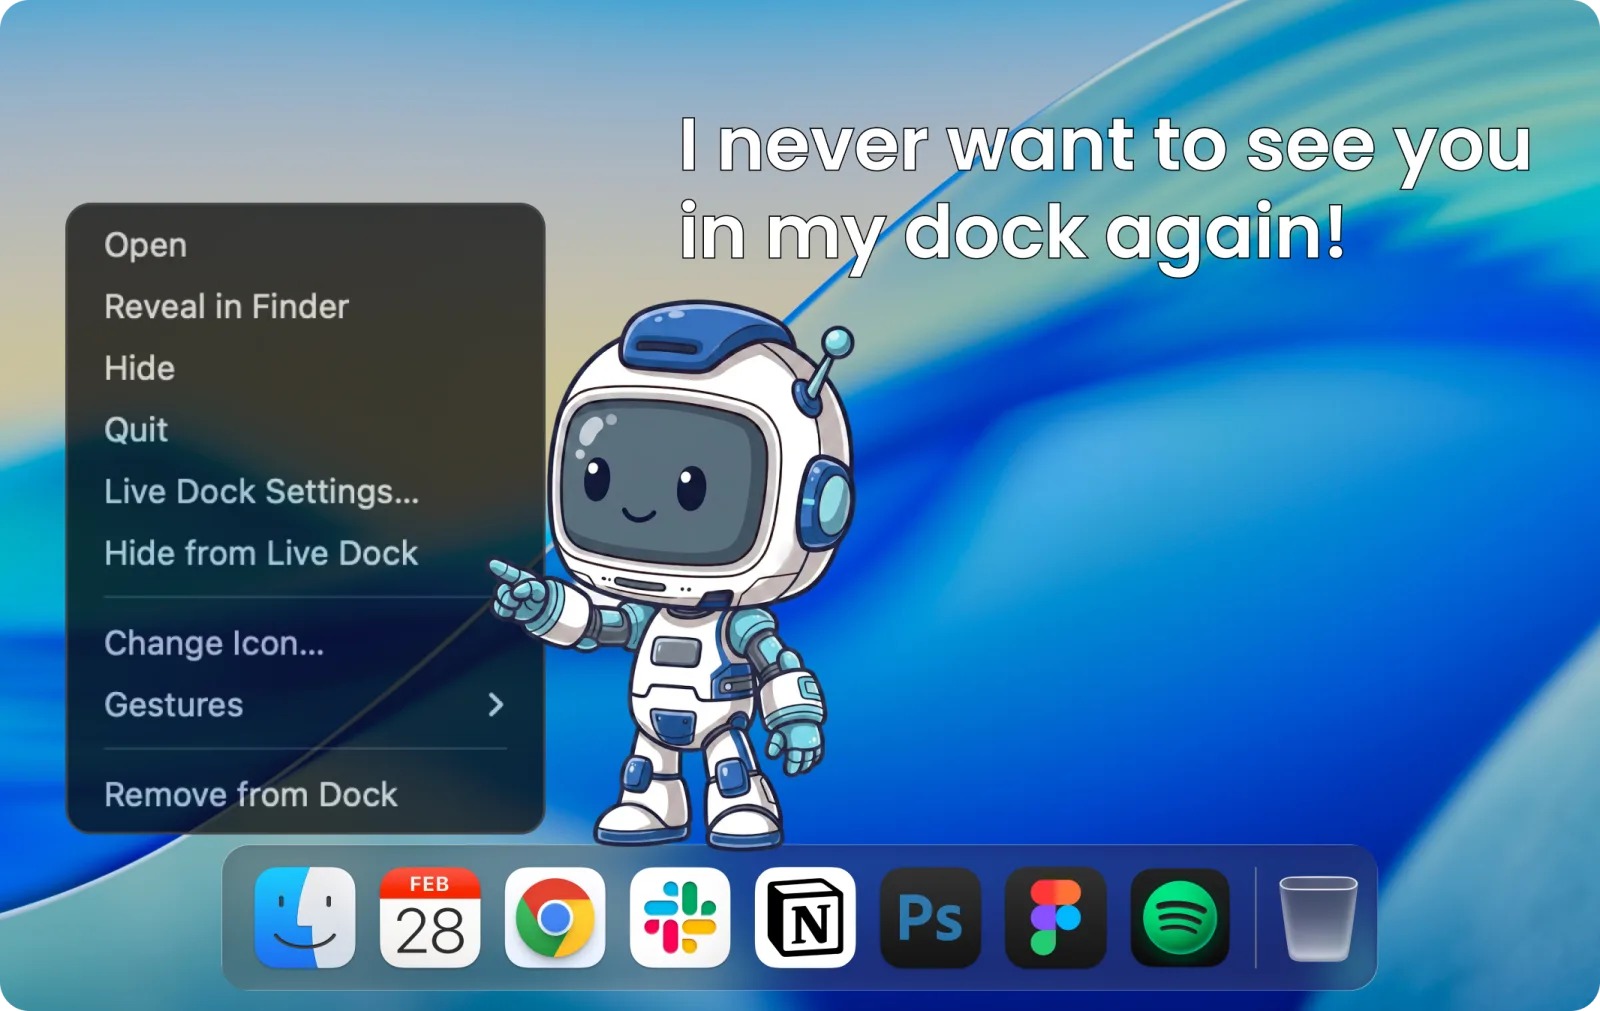
Task: Open Live Dock Settings…
Action: click(305, 492)
